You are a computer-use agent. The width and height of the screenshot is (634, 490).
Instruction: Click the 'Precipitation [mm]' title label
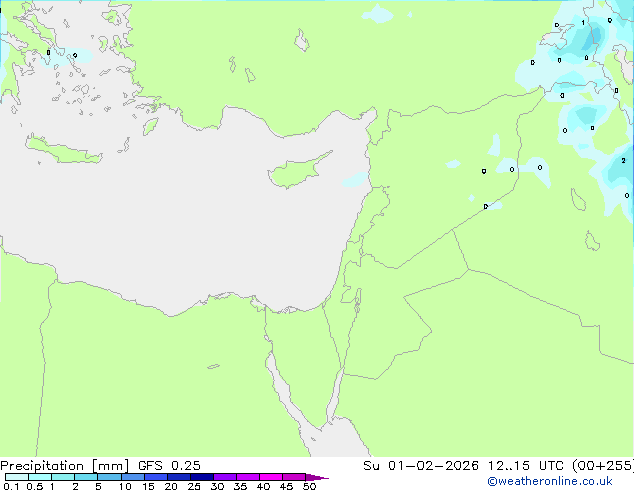click(64, 466)
